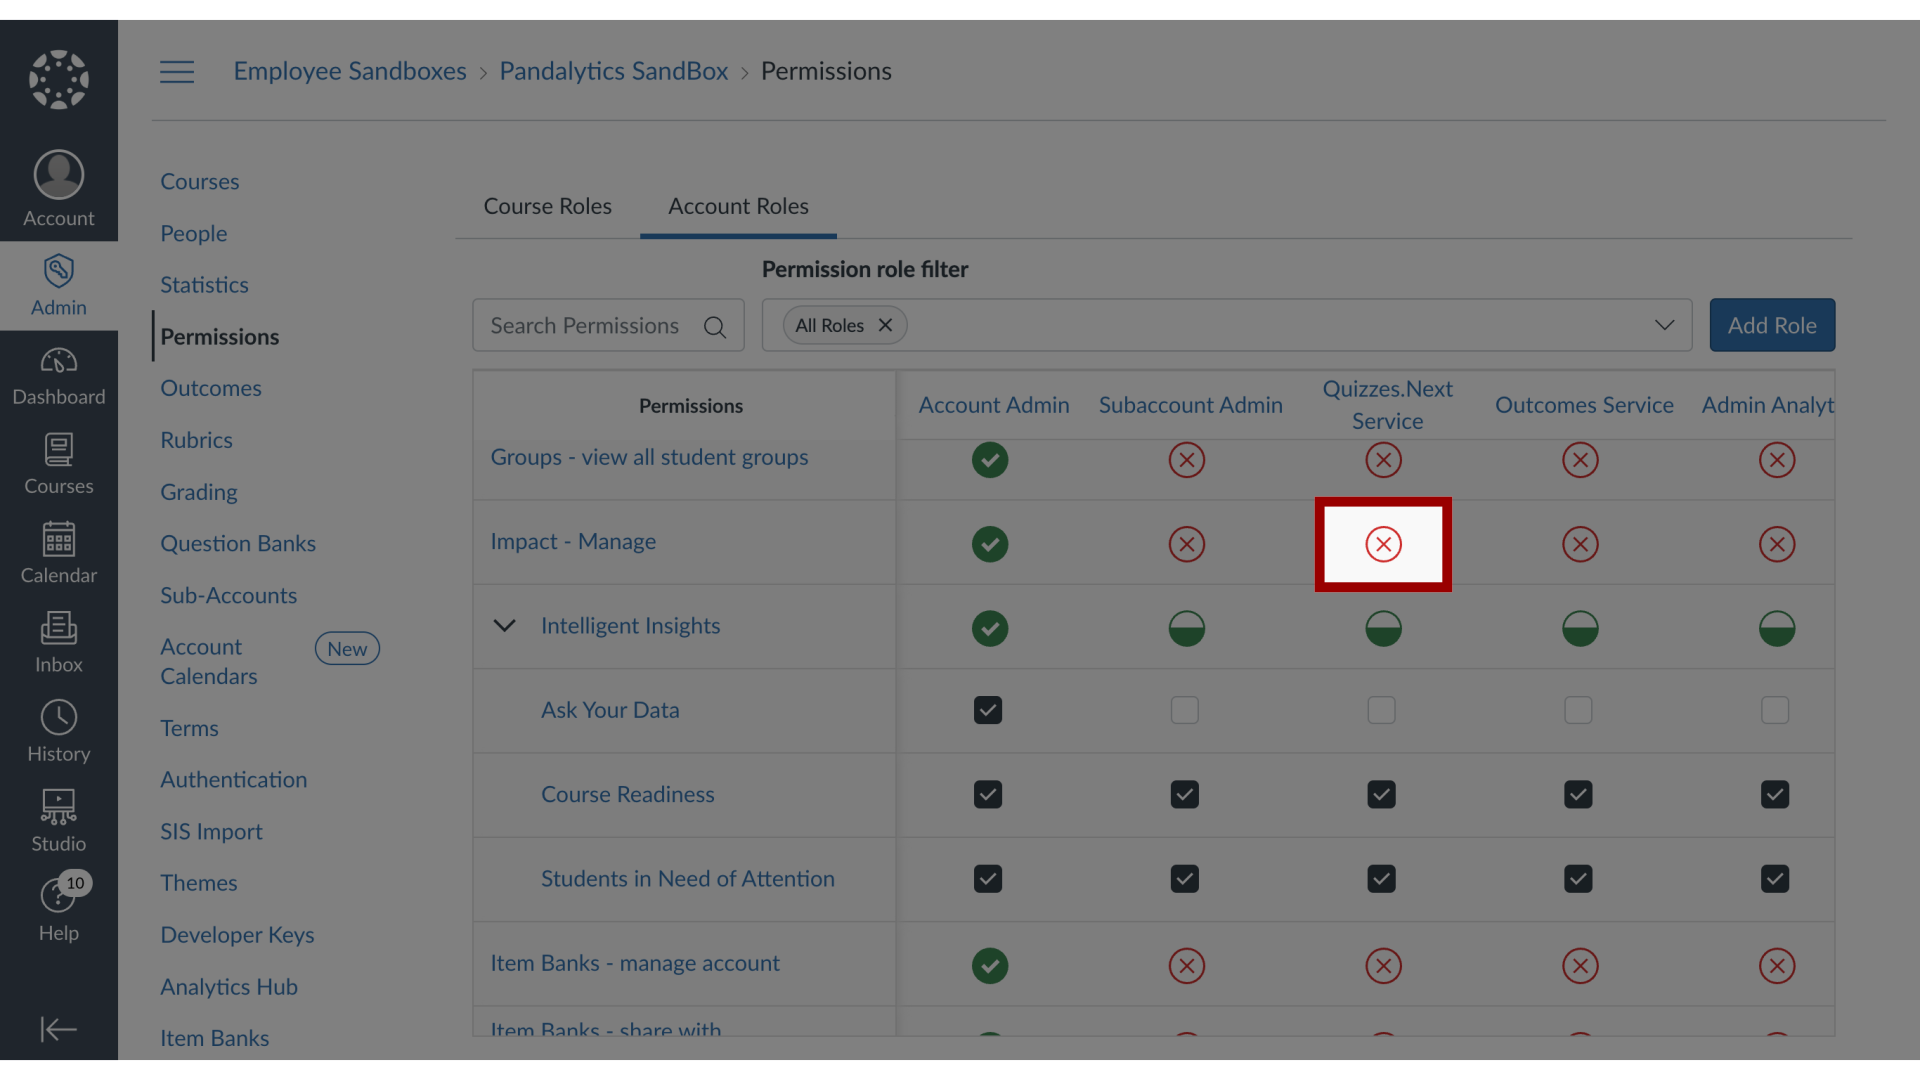This screenshot has width=1920, height=1080.
Task: Collapse the global navigation arrow
Action: click(x=59, y=1029)
